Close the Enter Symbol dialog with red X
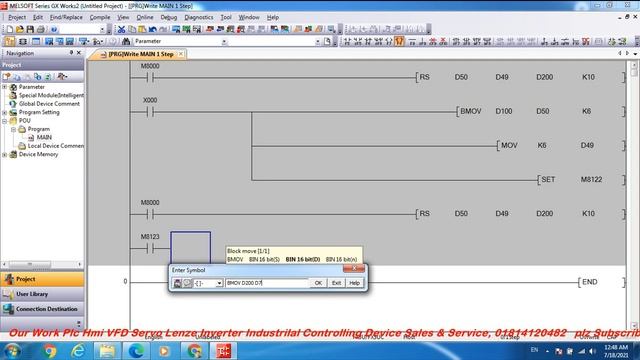Image resolution: width=640 pixels, height=360 pixels. (354, 269)
